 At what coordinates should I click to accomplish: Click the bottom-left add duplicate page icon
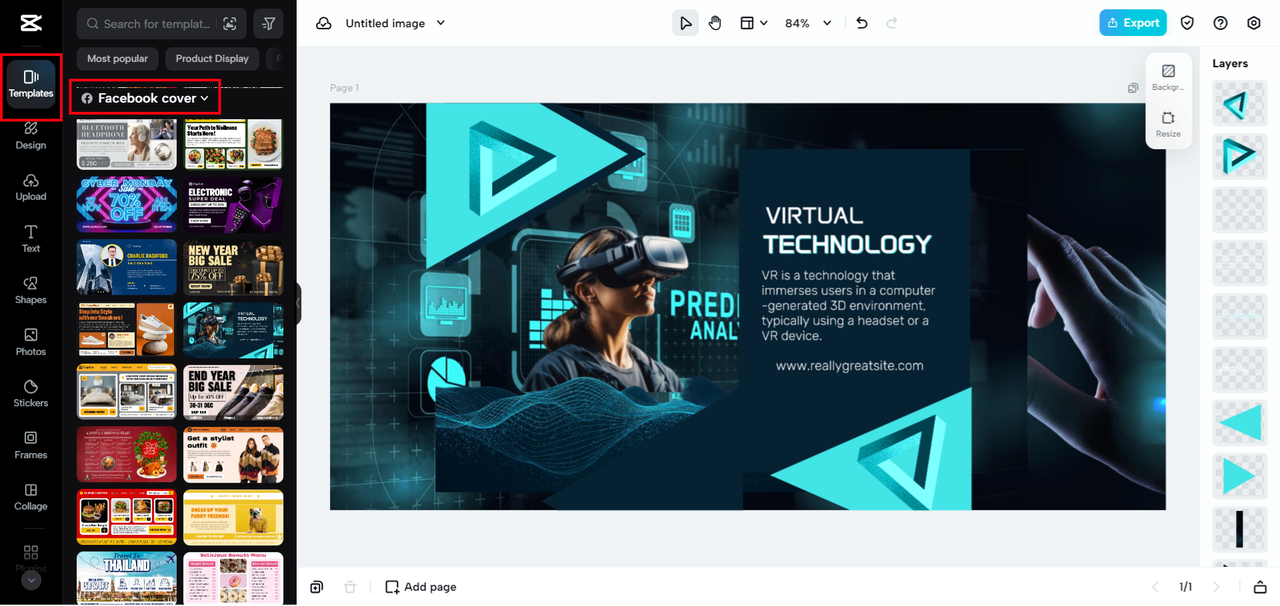click(316, 587)
